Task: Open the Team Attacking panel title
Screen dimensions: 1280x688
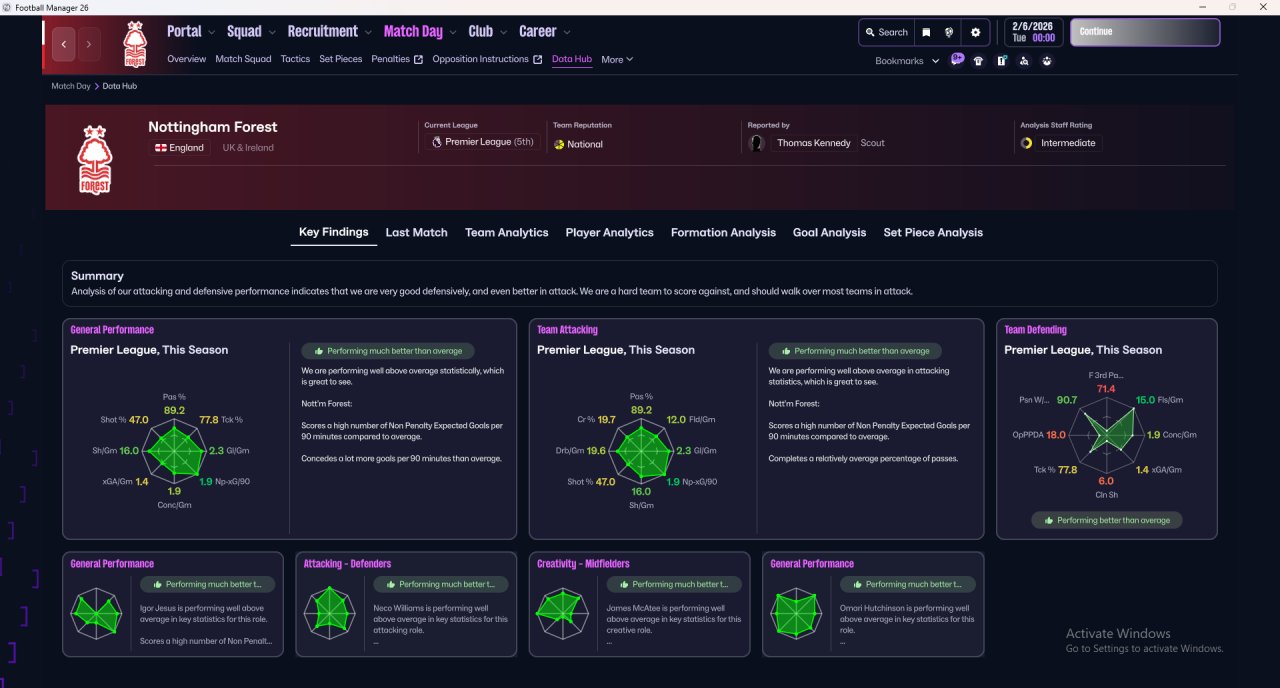Action: pos(567,330)
